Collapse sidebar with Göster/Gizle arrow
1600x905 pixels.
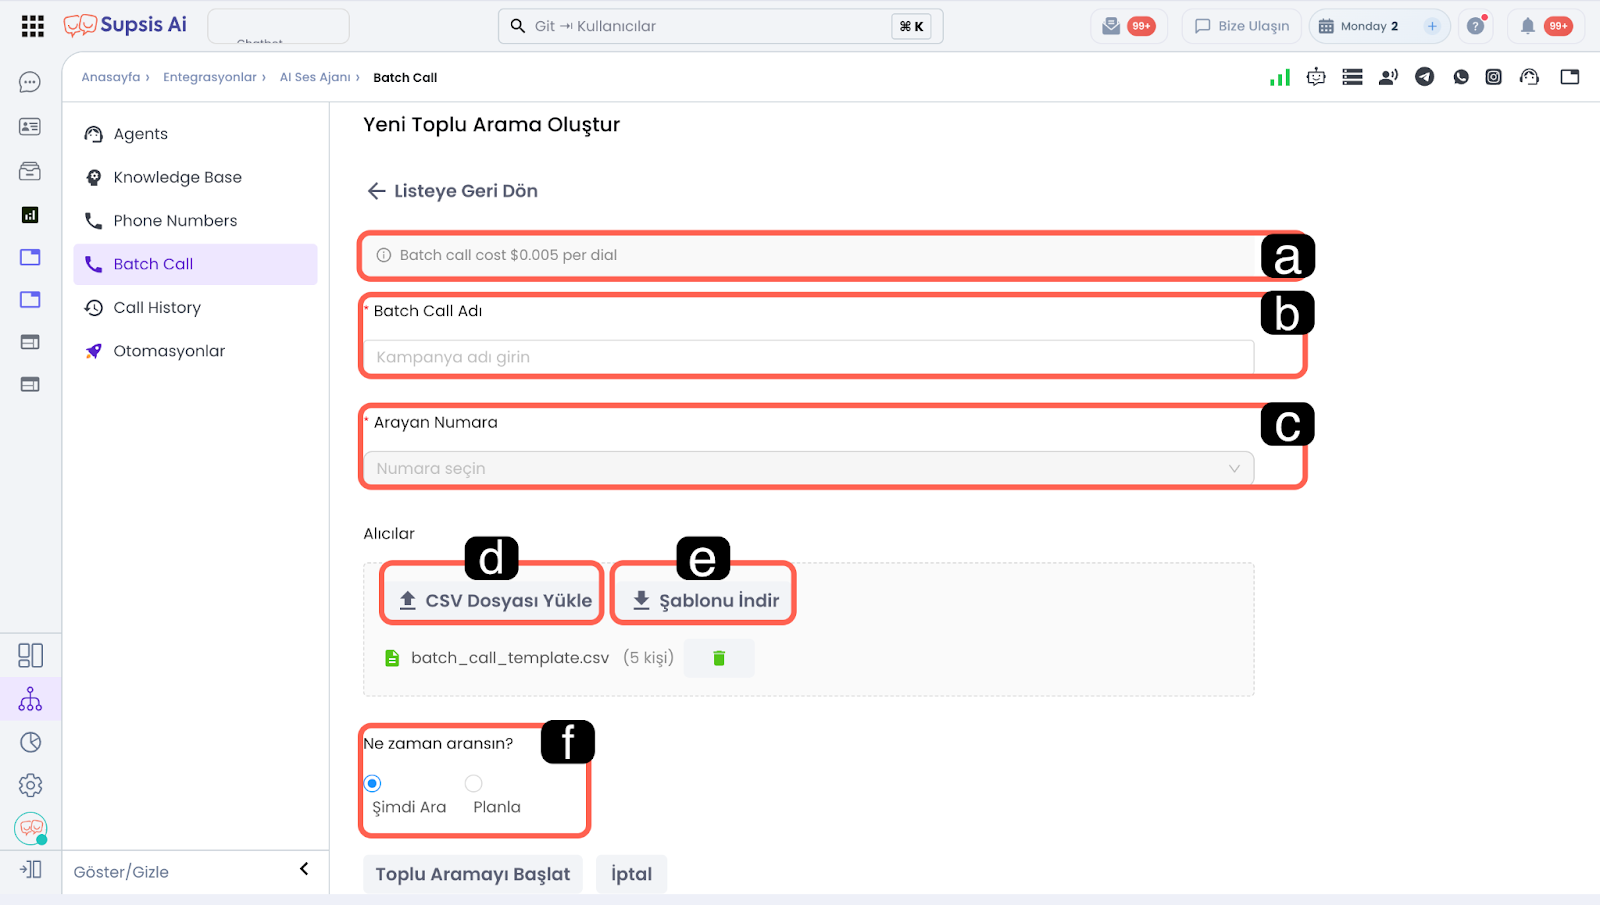304,869
